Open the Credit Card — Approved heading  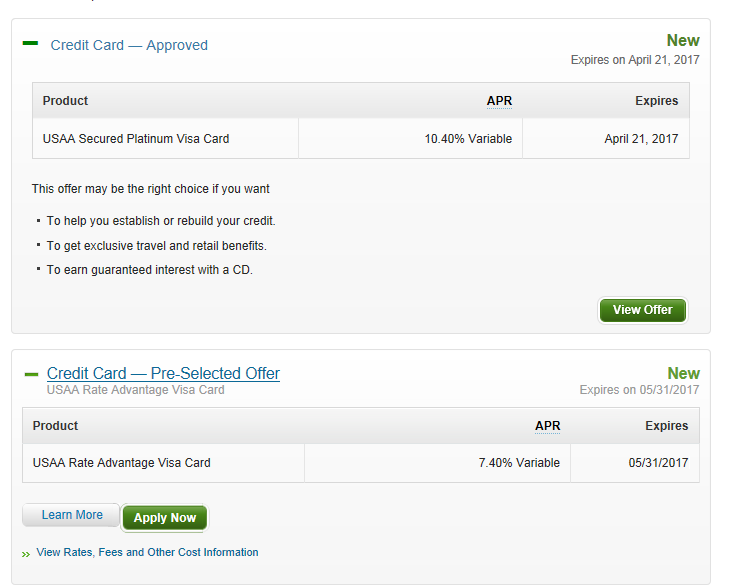tap(129, 45)
